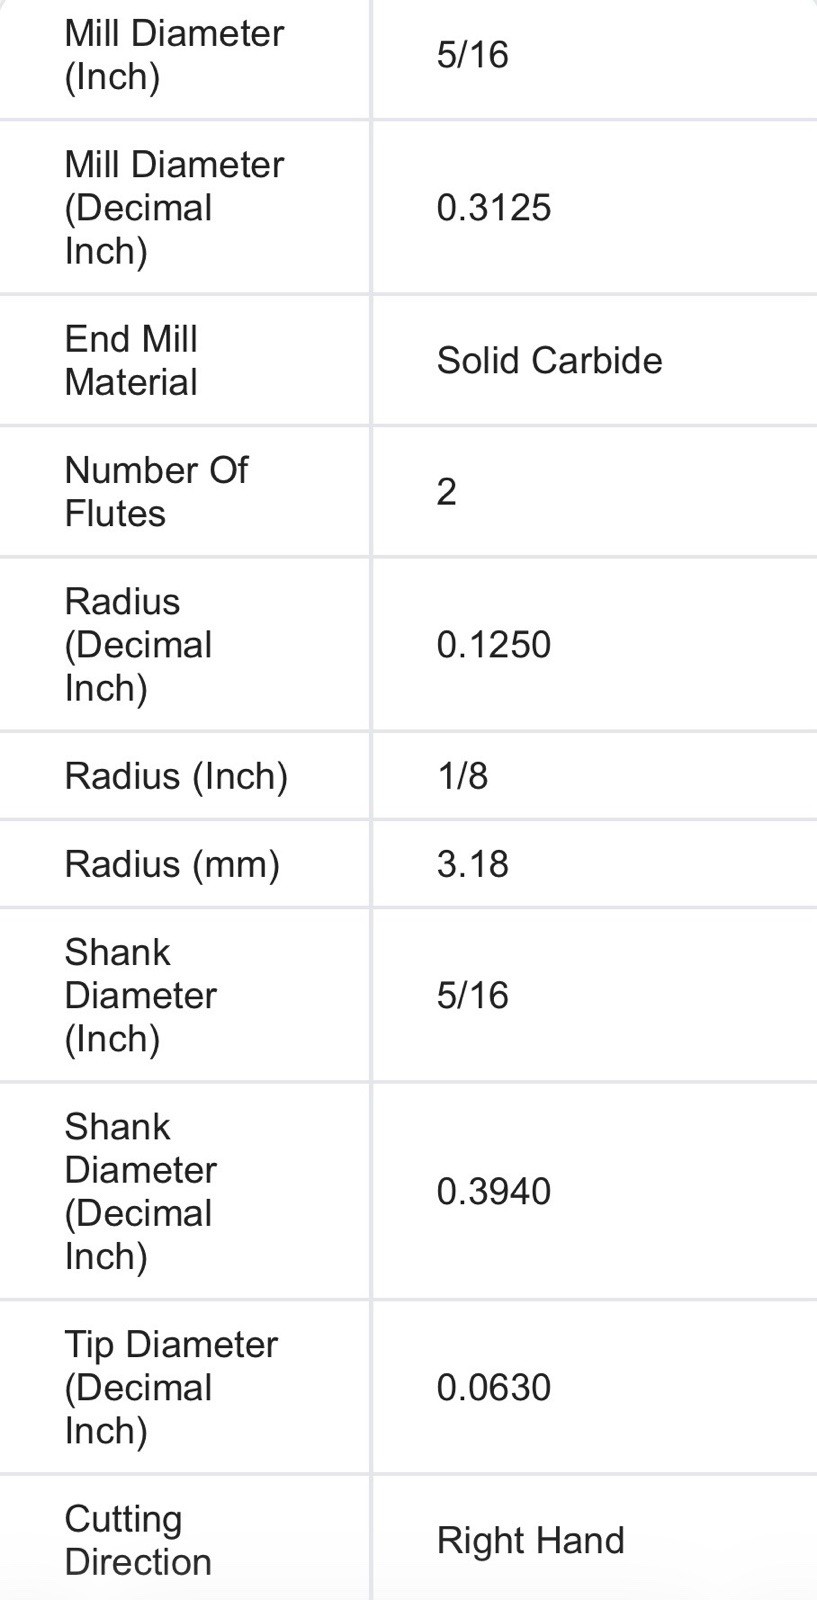Tap the Right Hand value
This screenshot has height=1600, width=817.
coord(530,1541)
